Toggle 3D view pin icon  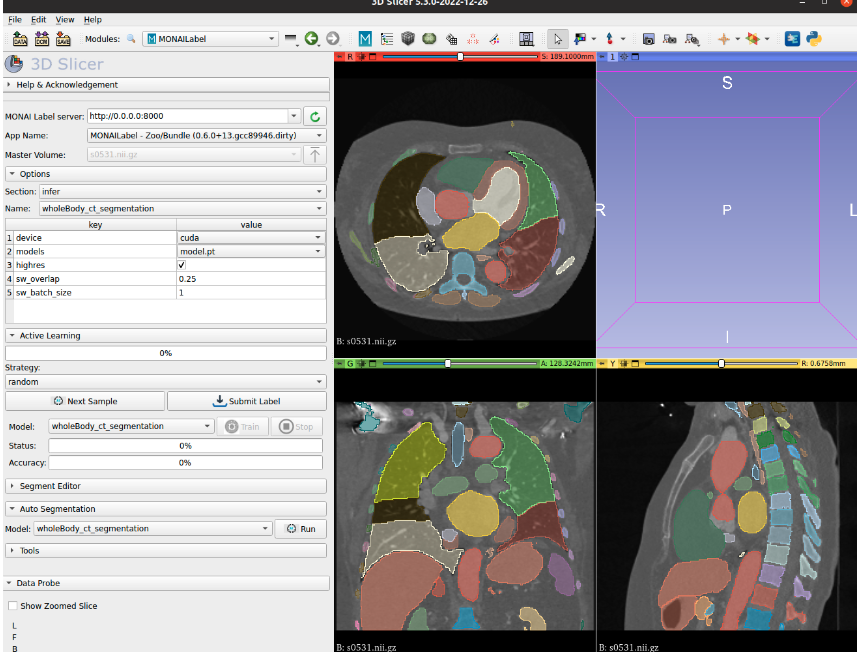602,56
